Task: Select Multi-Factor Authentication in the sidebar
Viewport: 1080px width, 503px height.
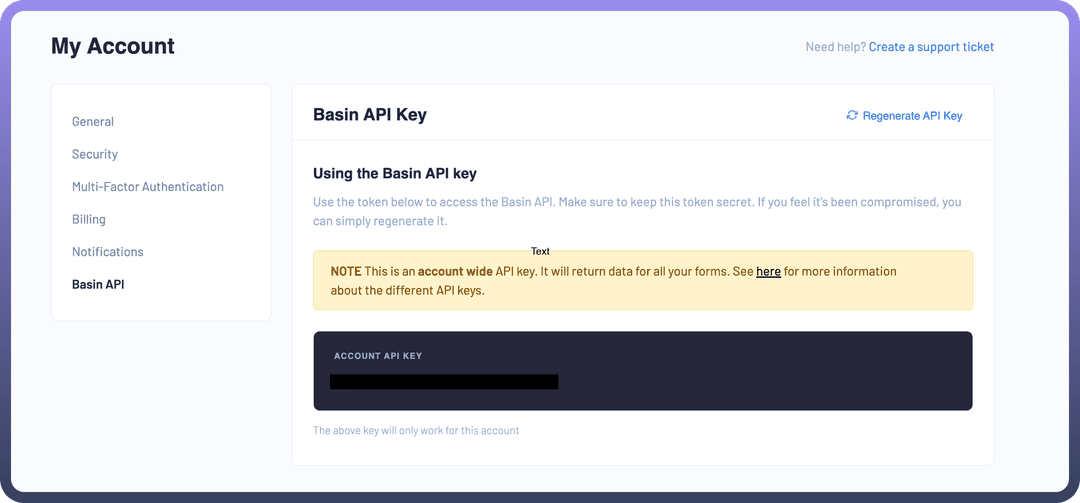Action: click(x=148, y=187)
